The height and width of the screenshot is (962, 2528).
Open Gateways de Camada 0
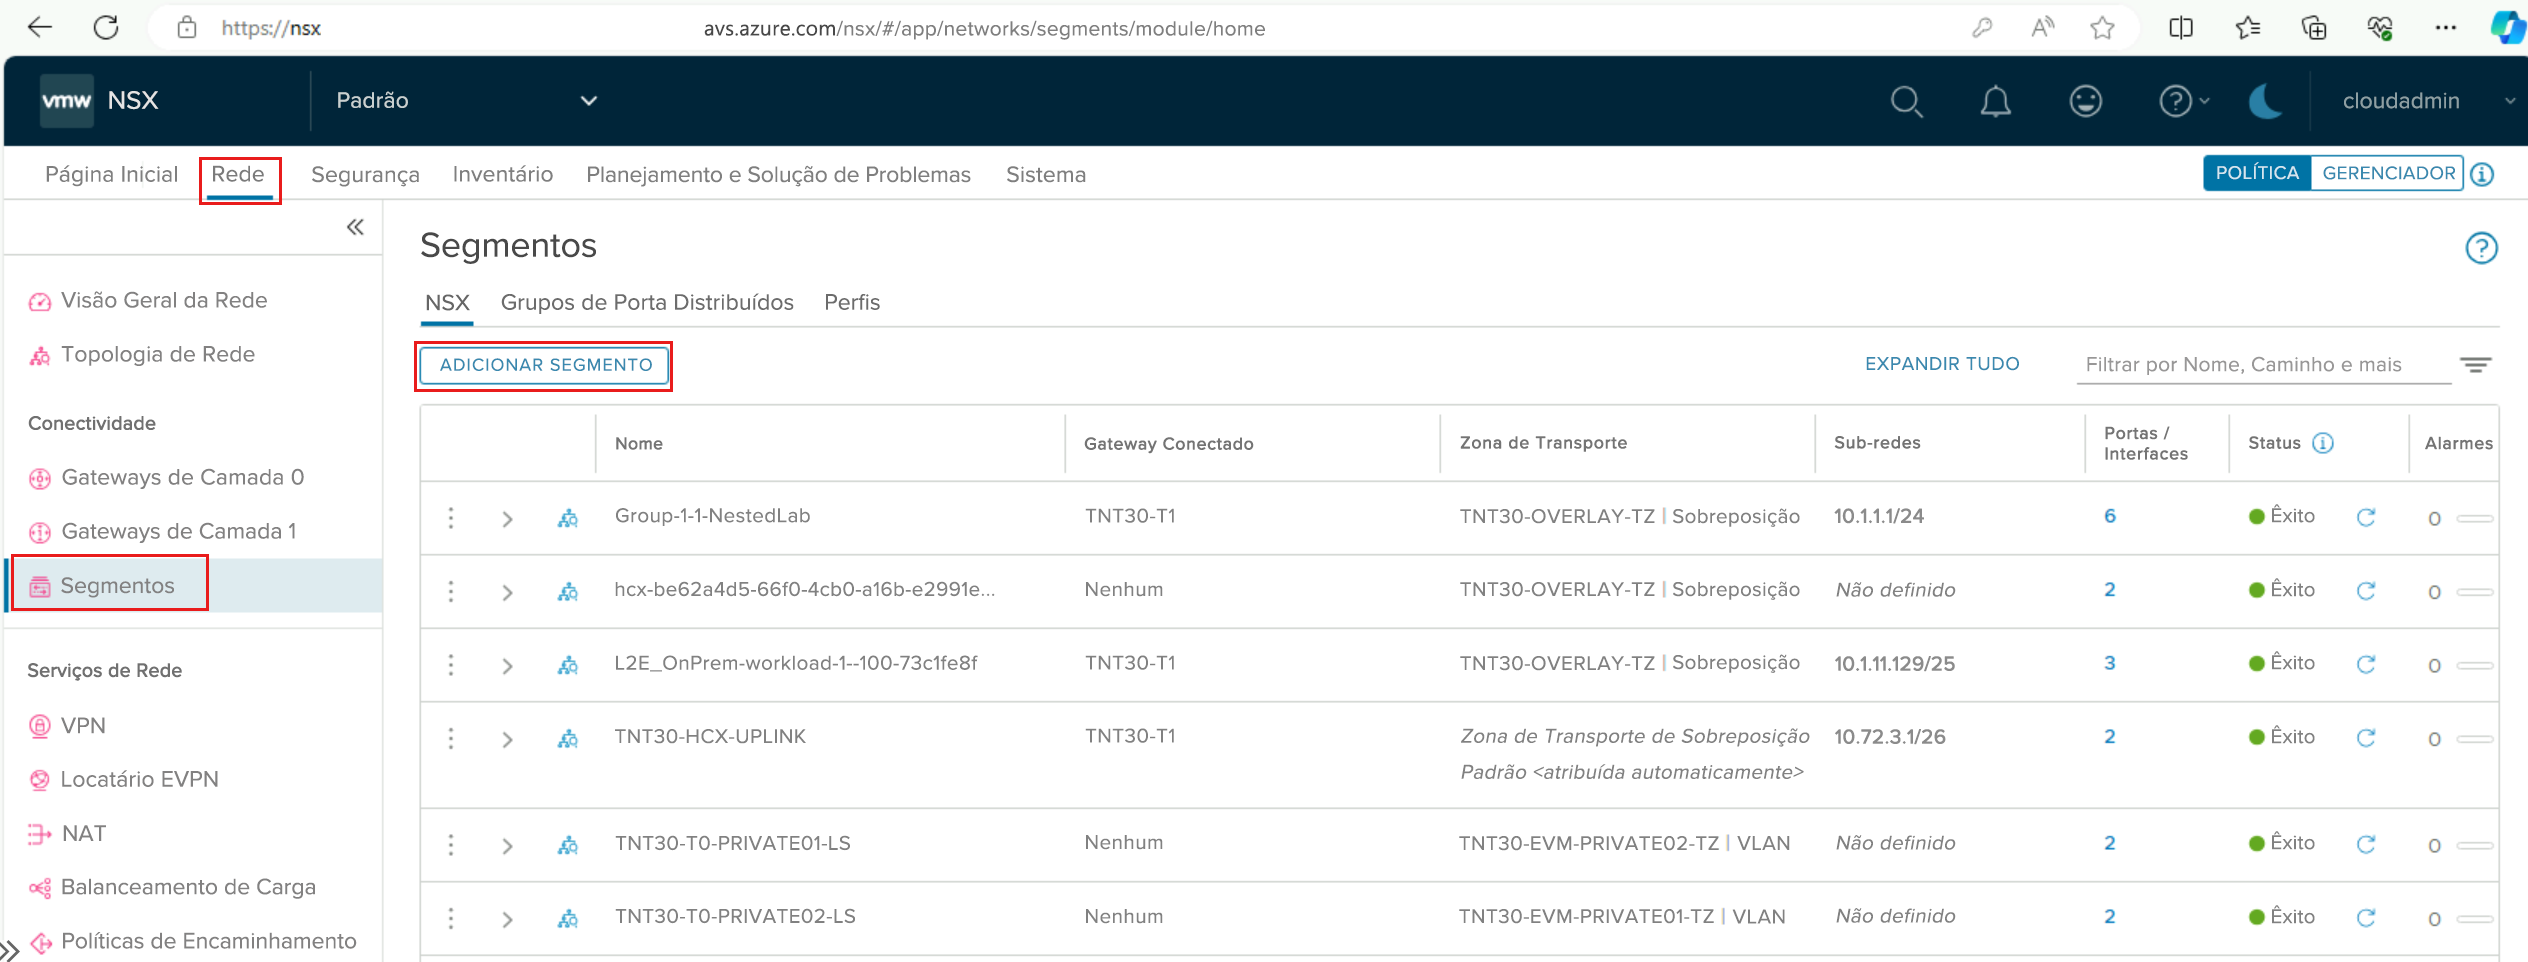pyautogui.click(x=166, y=477)
